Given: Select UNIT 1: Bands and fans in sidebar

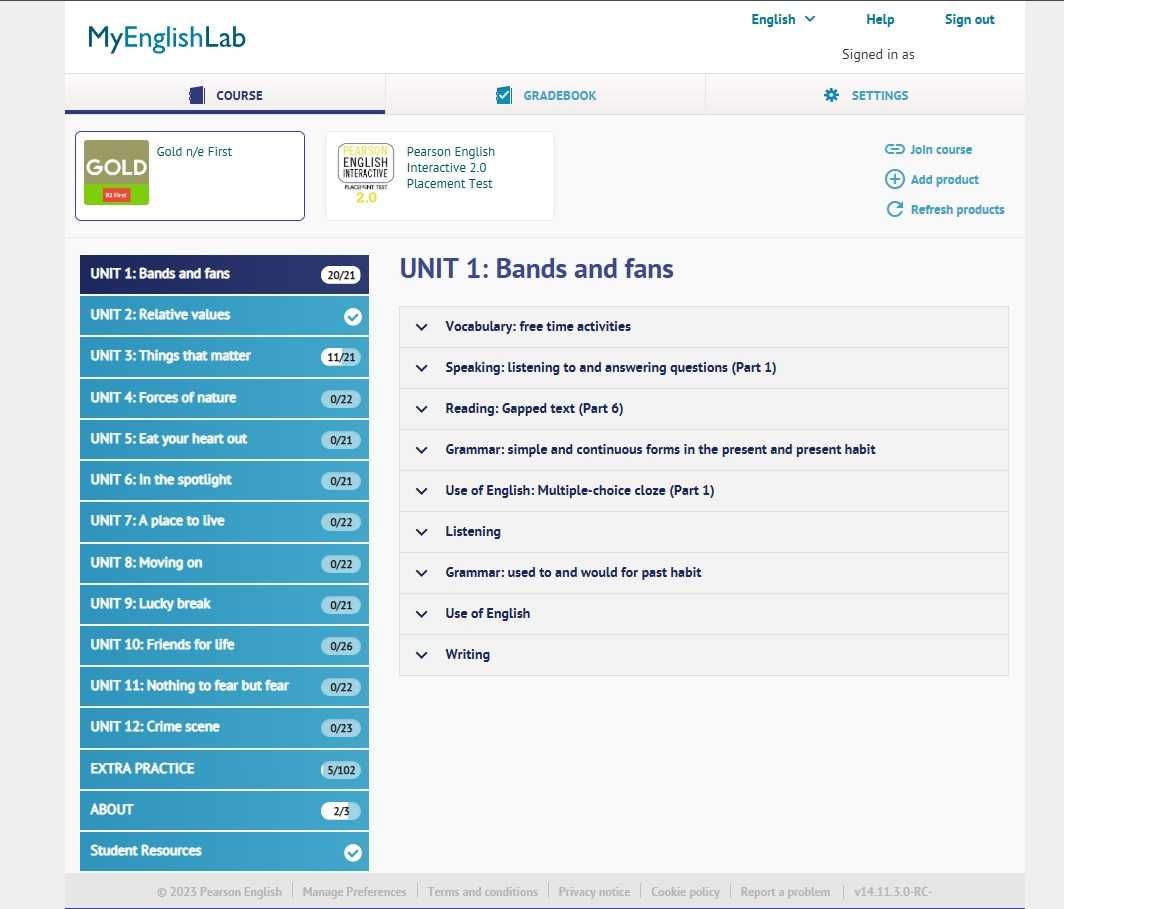Looking at the screenshot, I should [224, 274].
